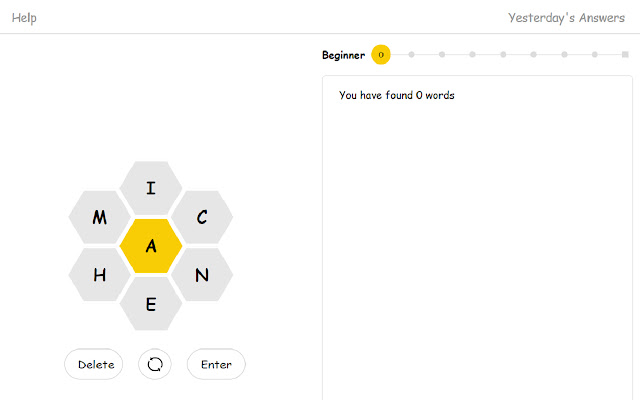Click the yellow score marker showing 0
Screen dimensions: 640x400
[381, 55]
